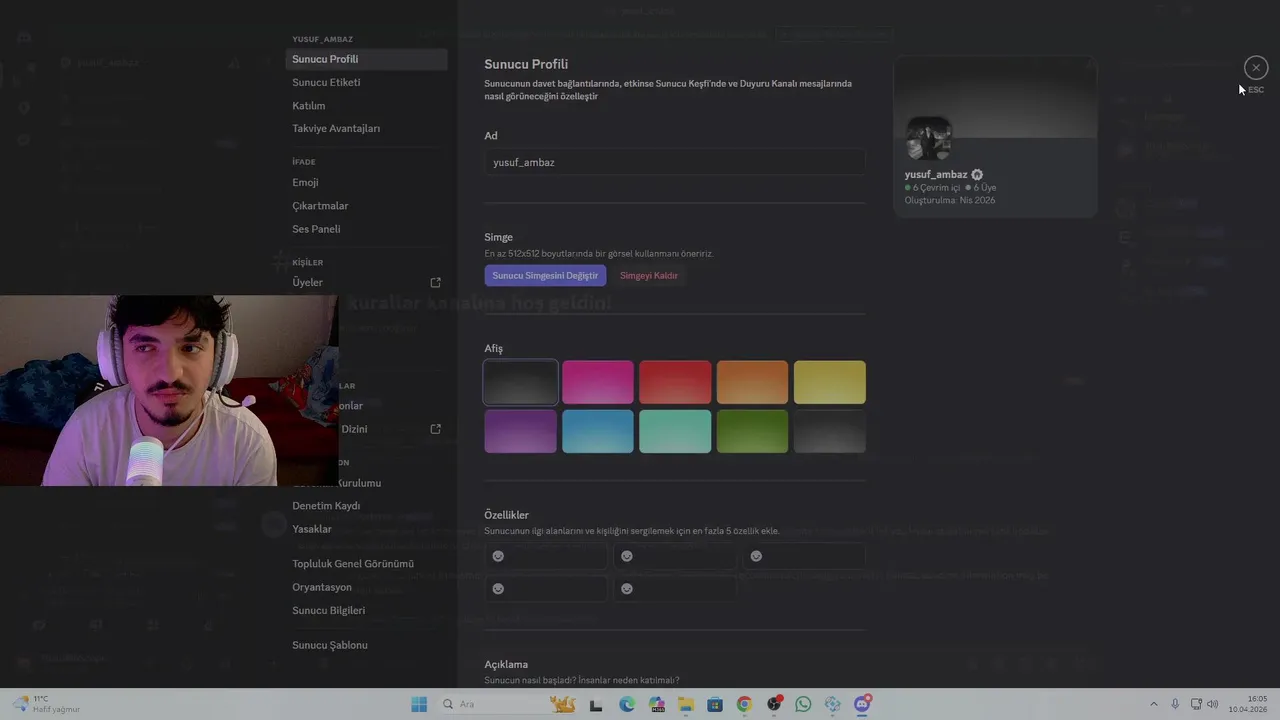Open the first feature emoji slot
The image size is (1280, 720).
coord(546,556)
